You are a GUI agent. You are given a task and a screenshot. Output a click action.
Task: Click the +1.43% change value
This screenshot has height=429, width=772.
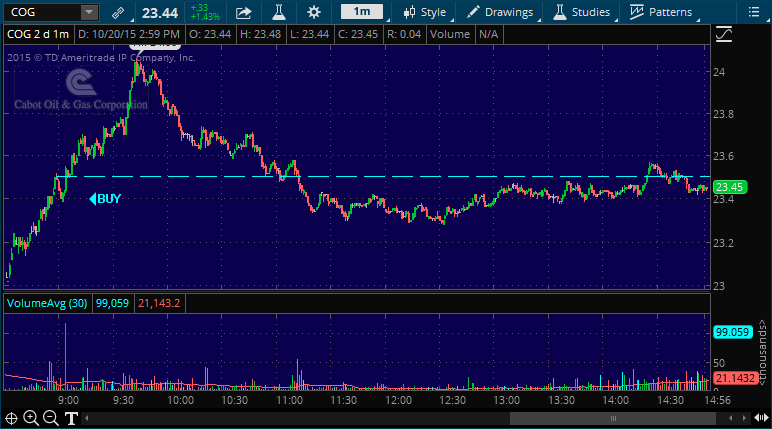click(x=205, y=17)
